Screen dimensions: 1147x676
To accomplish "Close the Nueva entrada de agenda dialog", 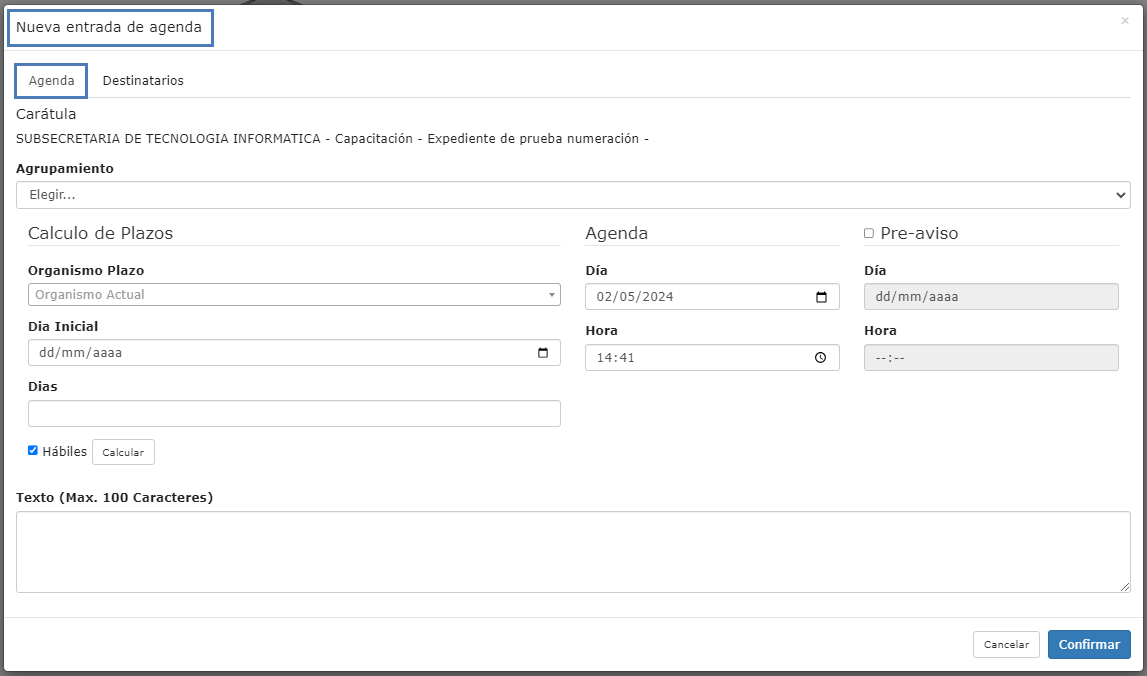I will pos(1124,21).
